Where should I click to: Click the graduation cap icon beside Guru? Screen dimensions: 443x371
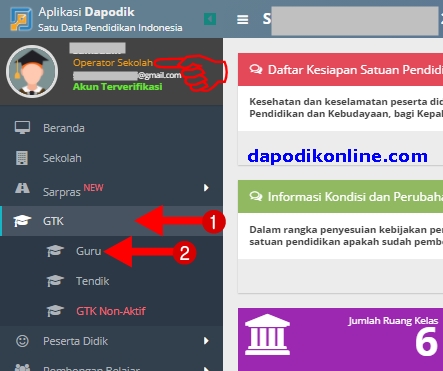[55, 251]
